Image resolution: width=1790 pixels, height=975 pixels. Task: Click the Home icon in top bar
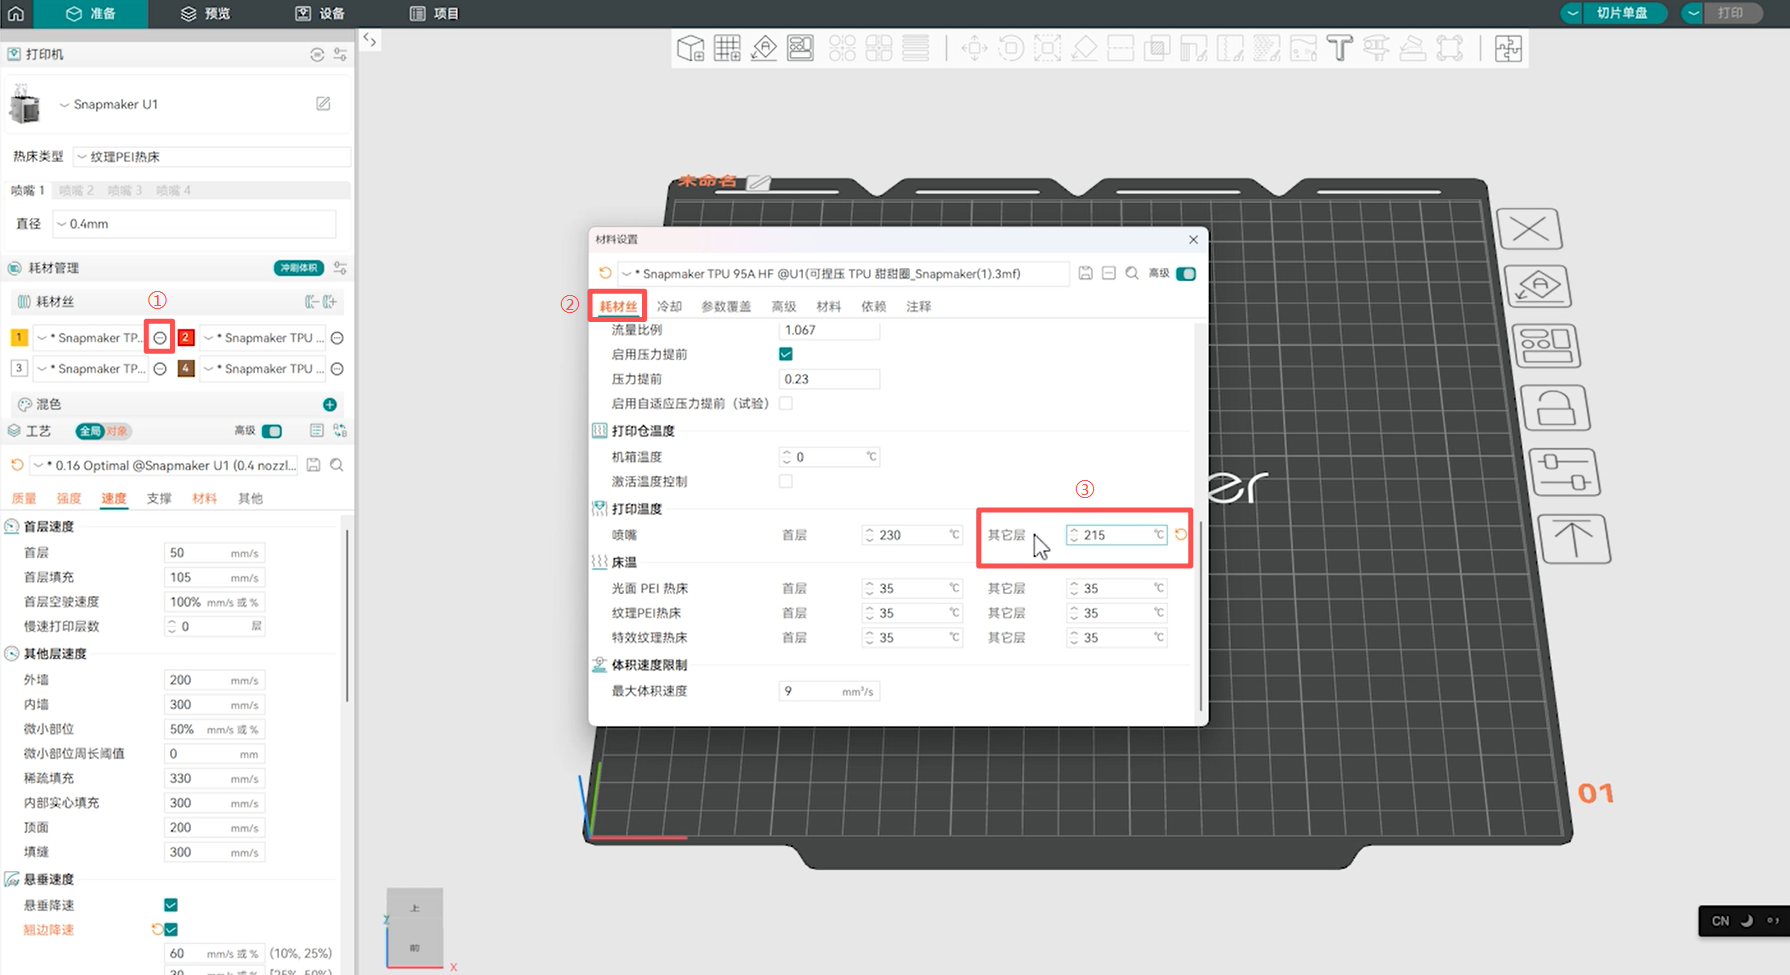coord(16,13)
